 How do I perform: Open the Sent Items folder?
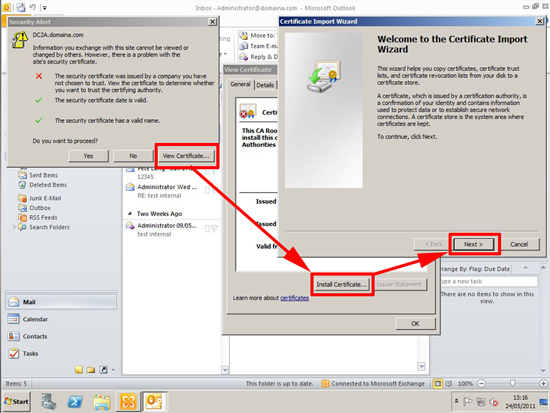click(43, 175)
